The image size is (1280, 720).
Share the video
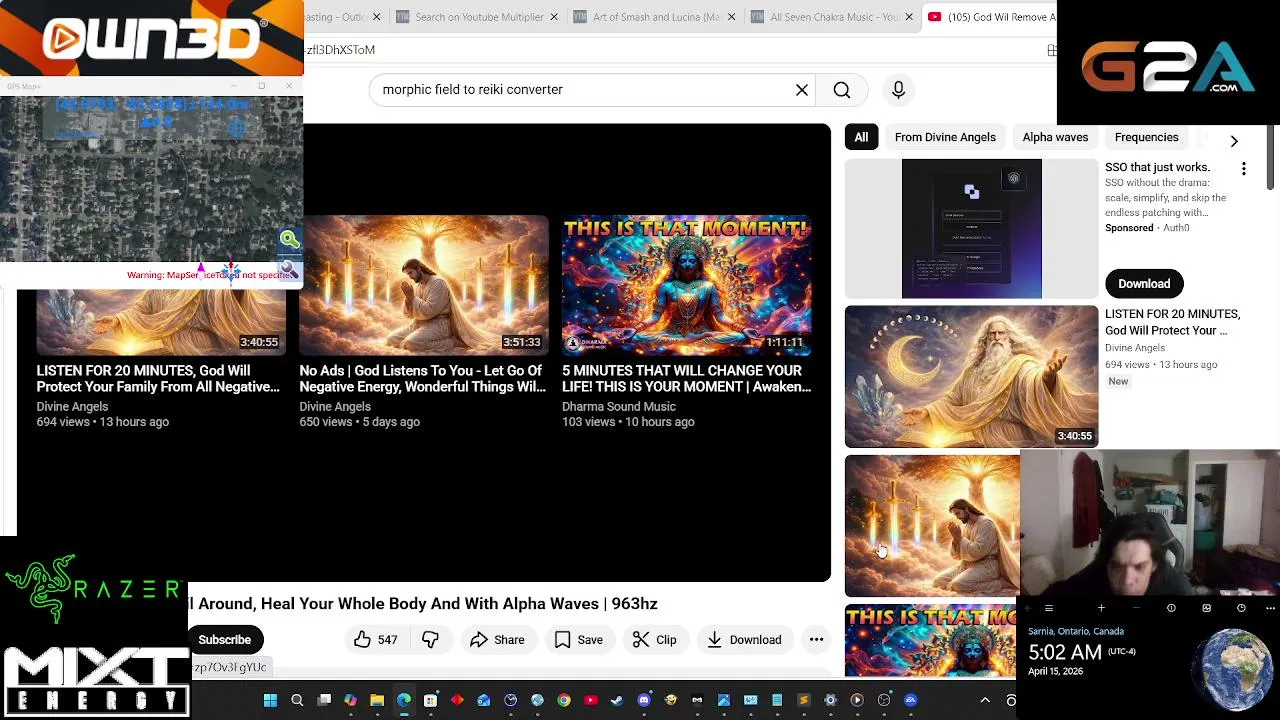(x=497, y=640)
